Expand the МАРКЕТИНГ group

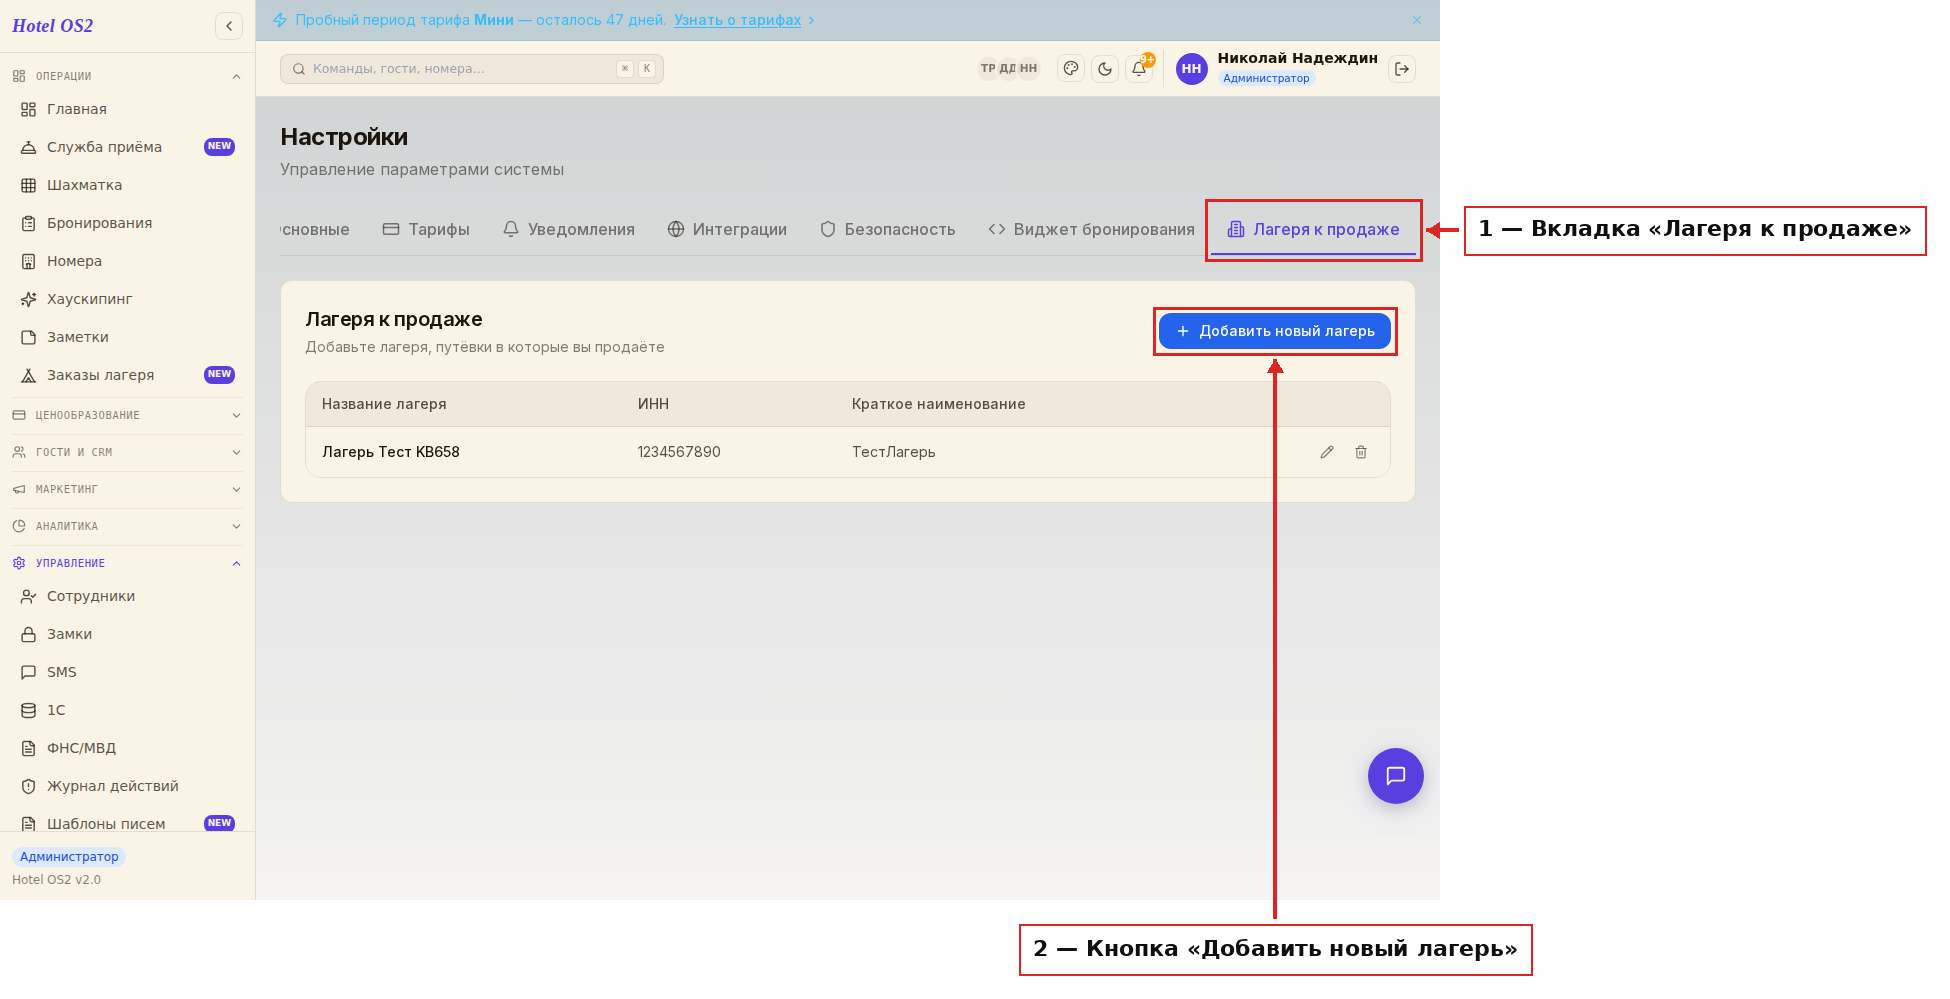[x=127, y=489]
